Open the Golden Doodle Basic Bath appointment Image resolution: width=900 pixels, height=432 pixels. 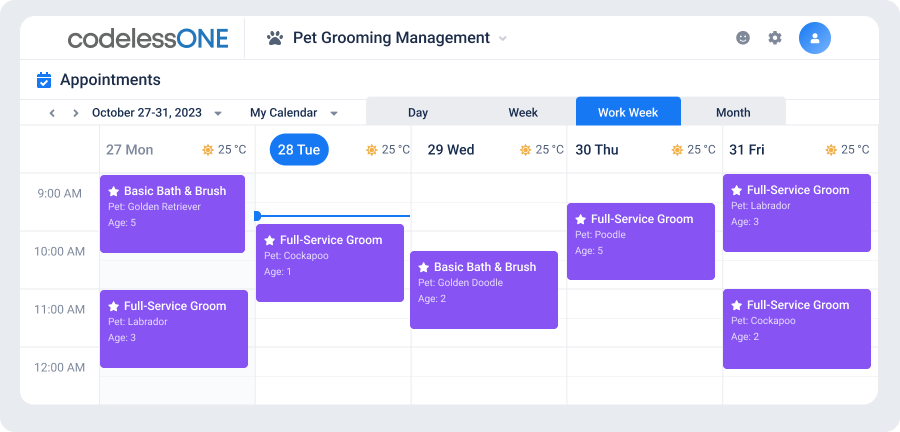484,290
